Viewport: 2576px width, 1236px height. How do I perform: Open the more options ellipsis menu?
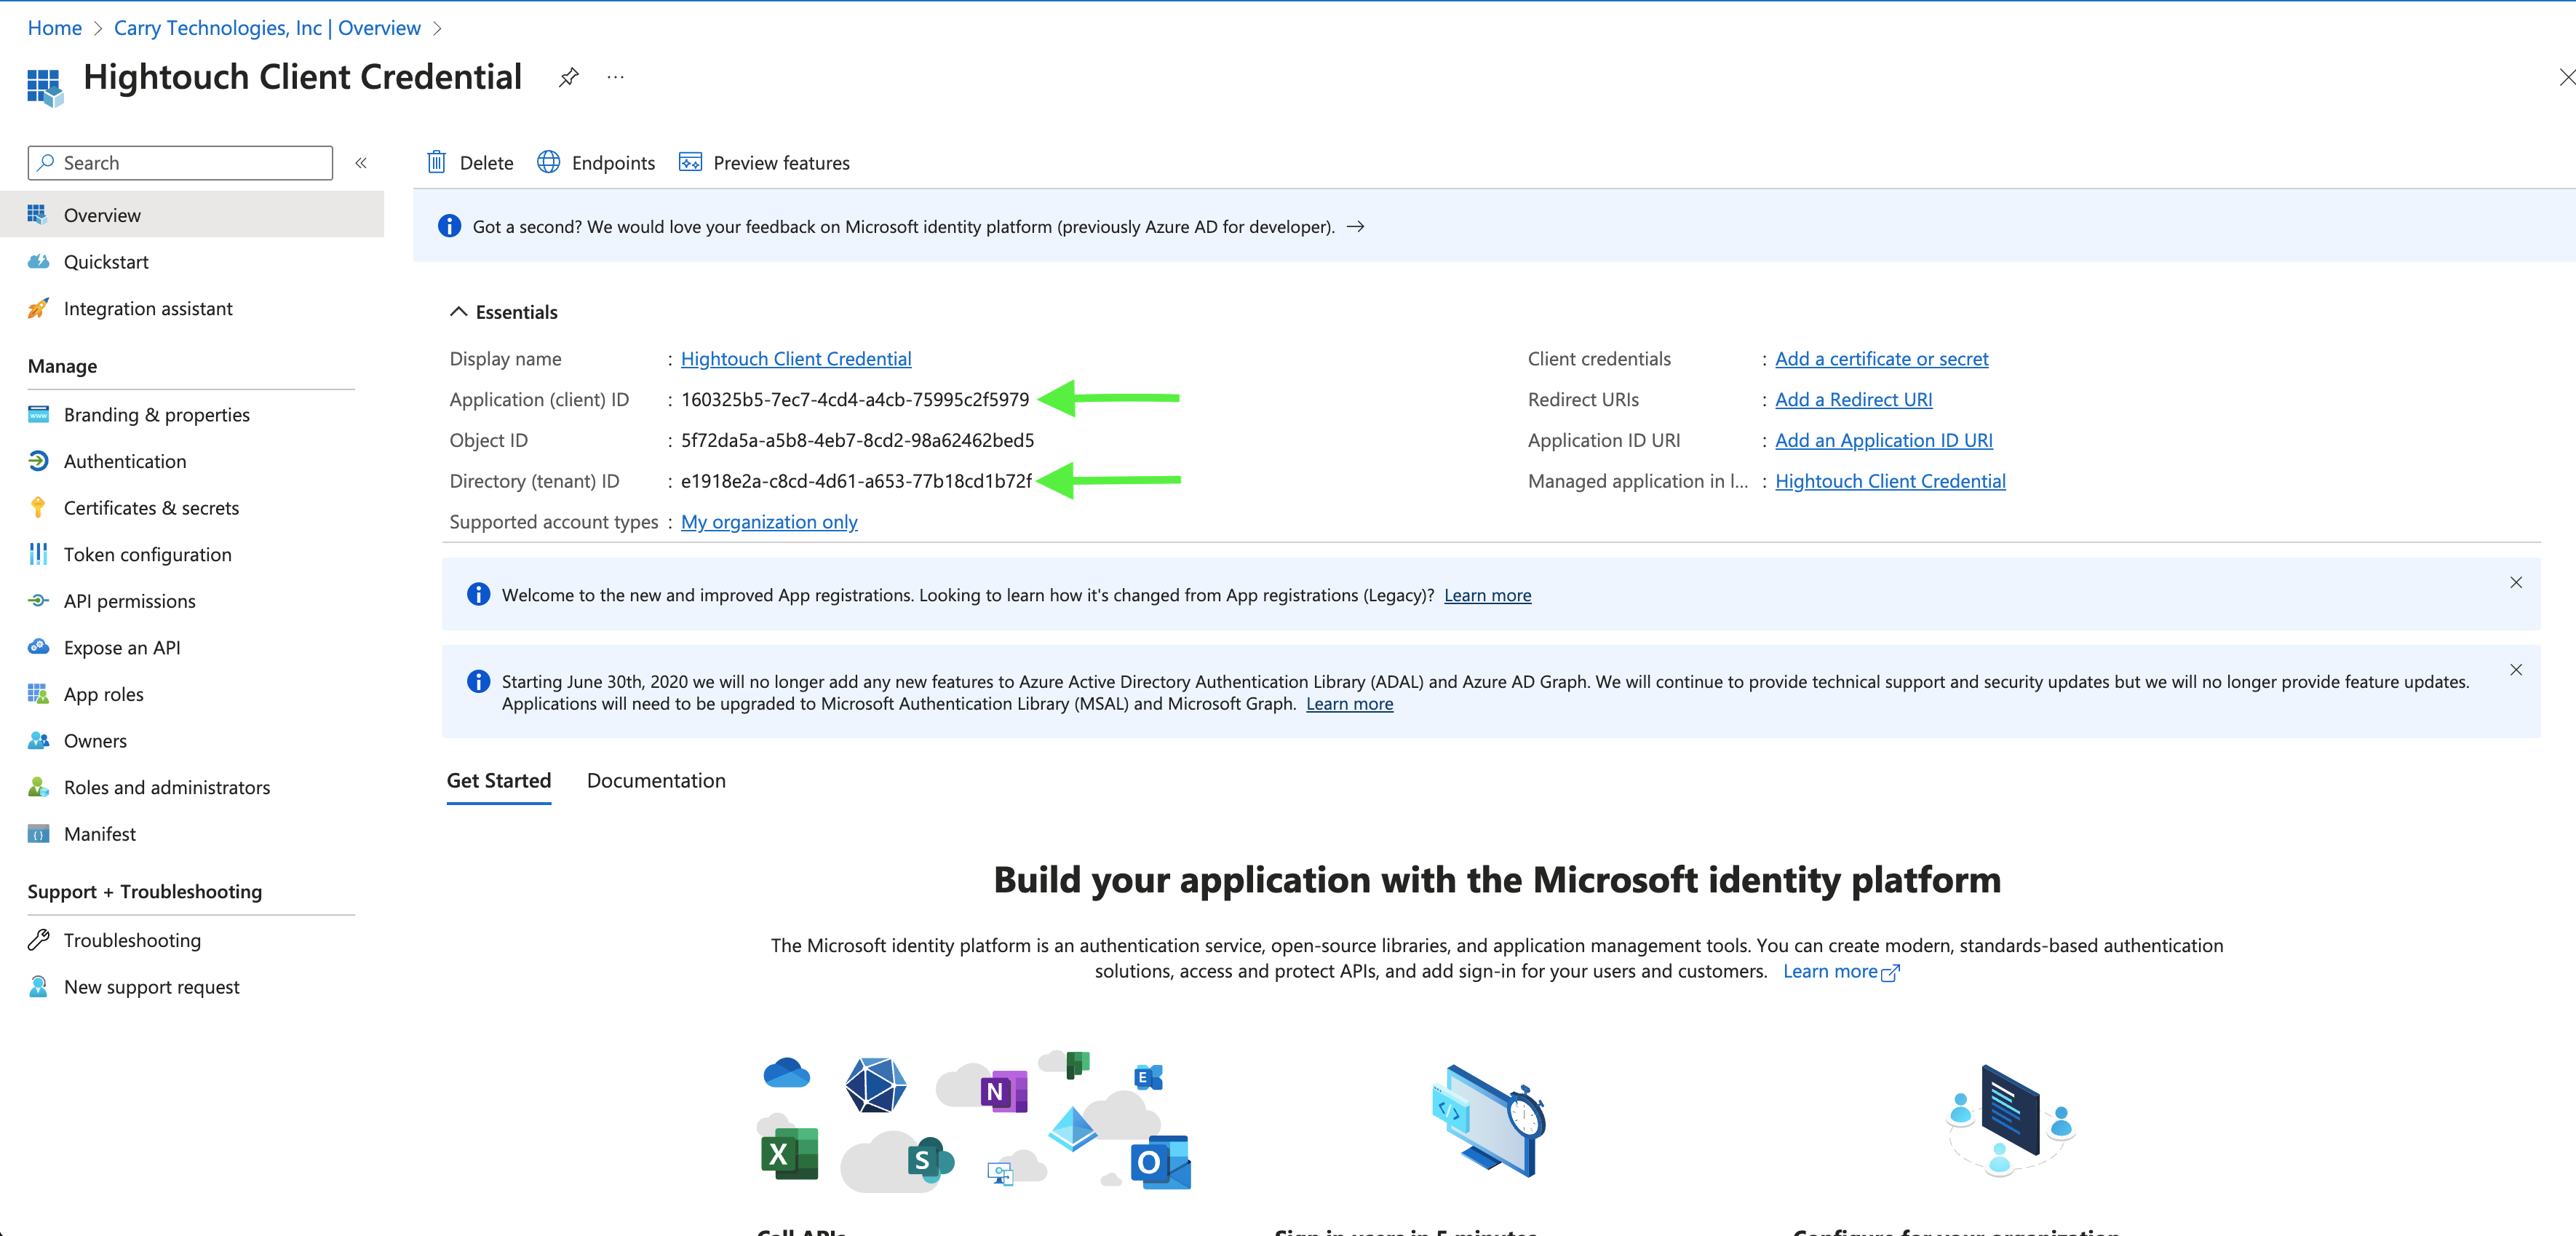pyautogui.click(x=615, y=77)
